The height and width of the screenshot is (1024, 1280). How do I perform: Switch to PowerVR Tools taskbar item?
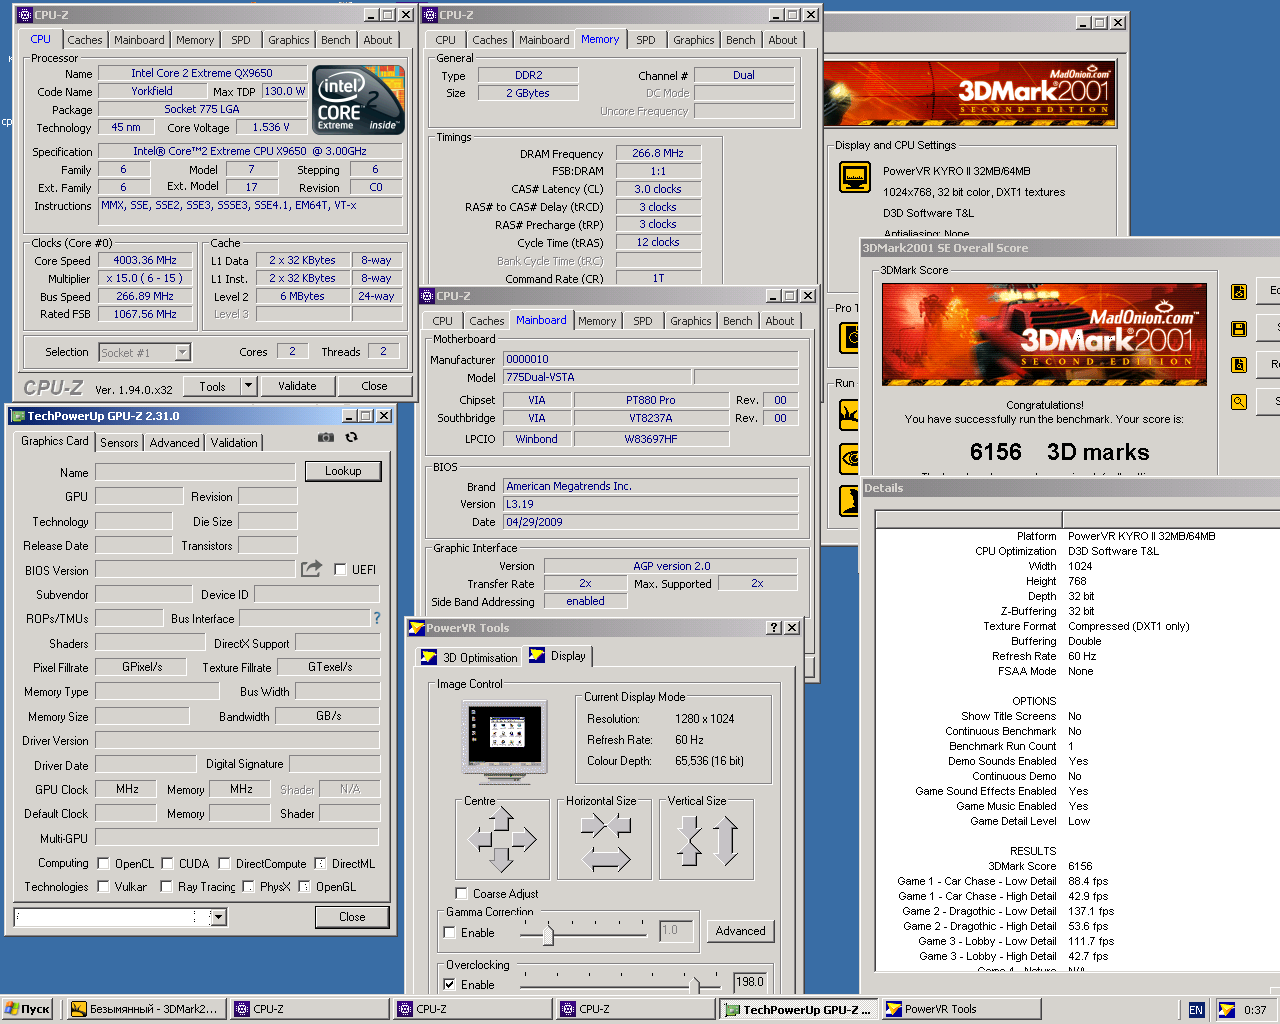pyautogui.click(x=963, y=1010)
